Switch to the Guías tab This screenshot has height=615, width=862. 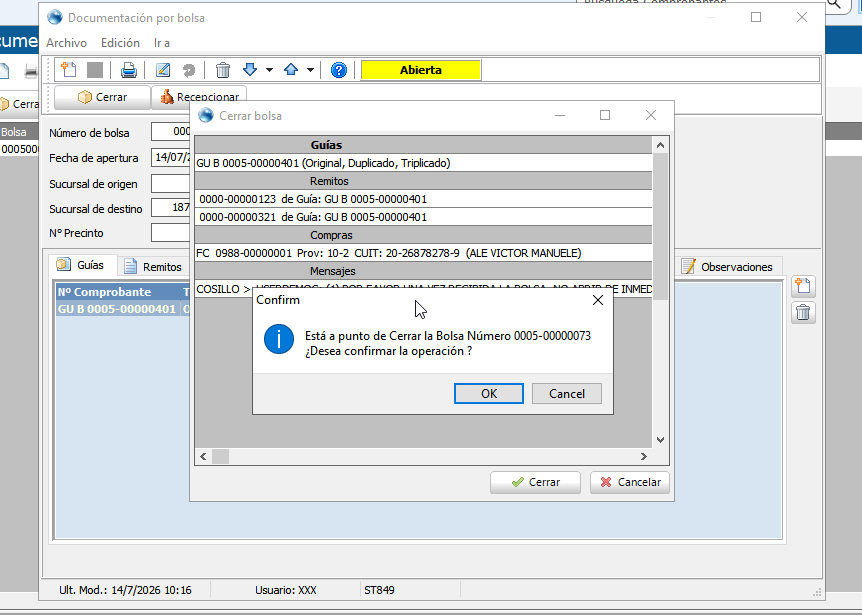click(82, 265)
